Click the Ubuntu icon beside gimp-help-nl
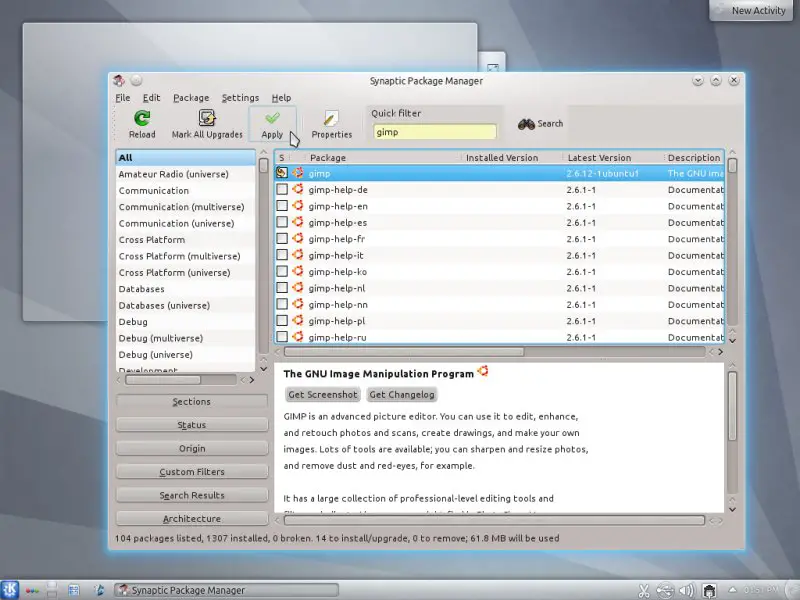The image size is (800, 600). click(x=298, y=287)
